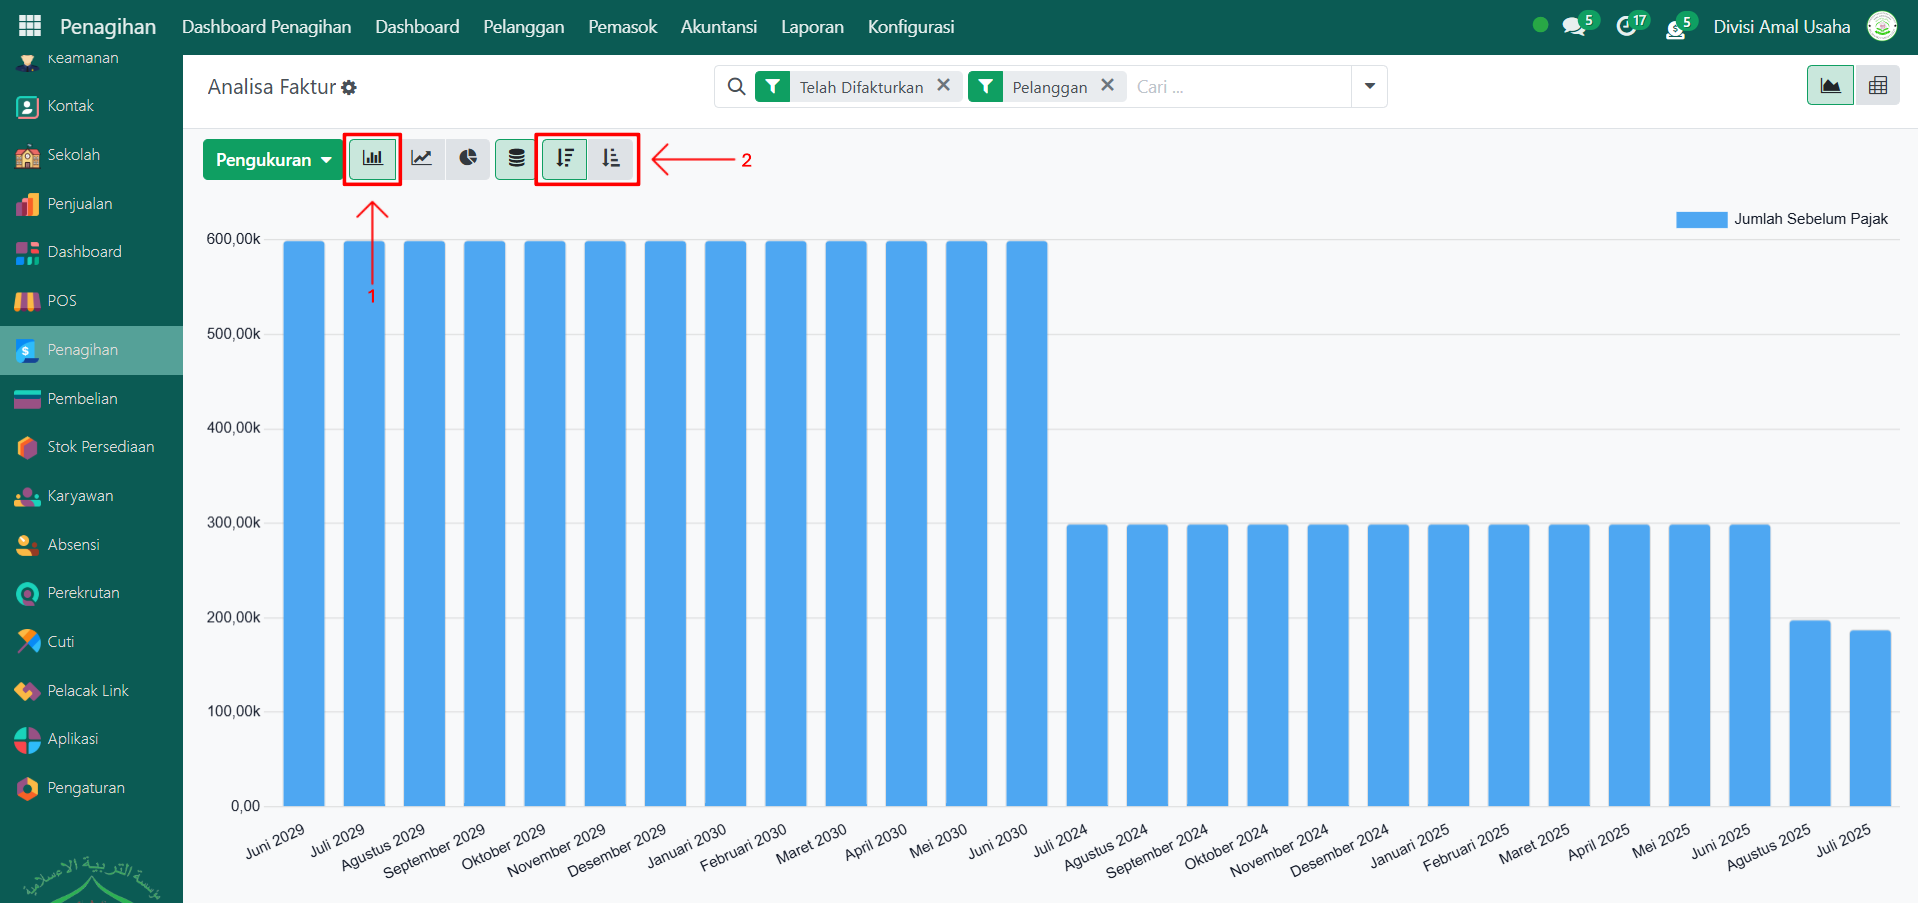Open the Pengukuran dropdown

coord(272,160)
